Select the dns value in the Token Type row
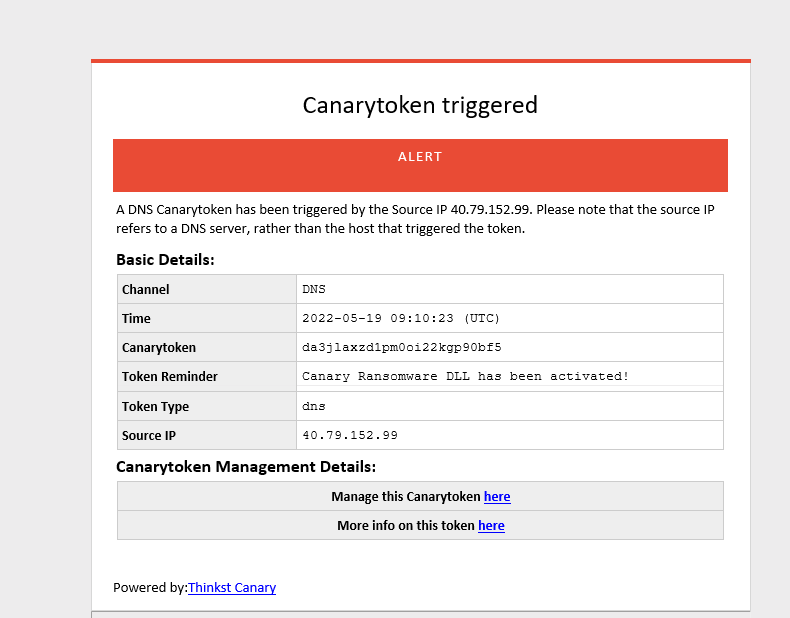This screenshot has width=790, height=618. 314,406
